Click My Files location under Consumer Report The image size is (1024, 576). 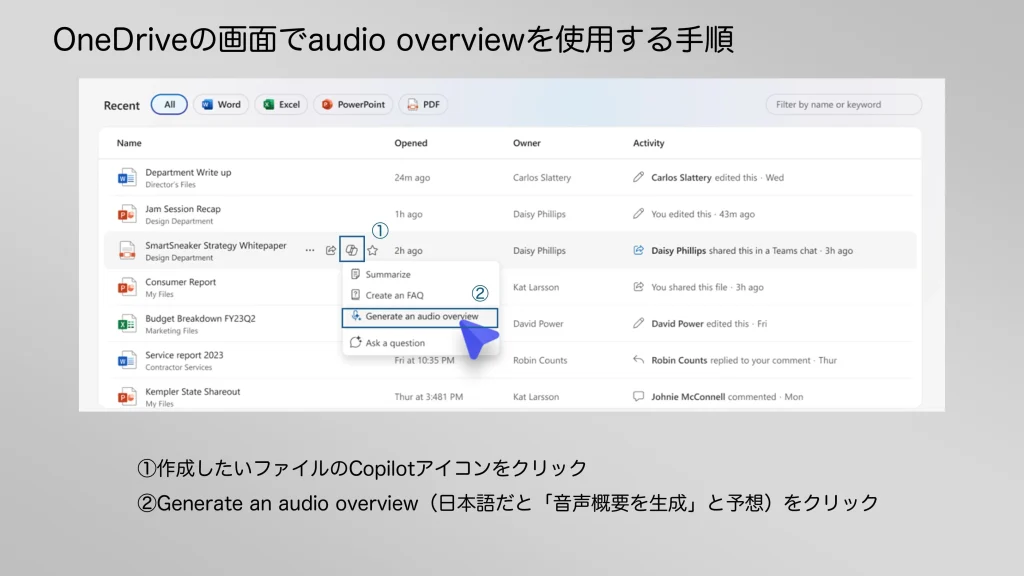pos(159,295)
